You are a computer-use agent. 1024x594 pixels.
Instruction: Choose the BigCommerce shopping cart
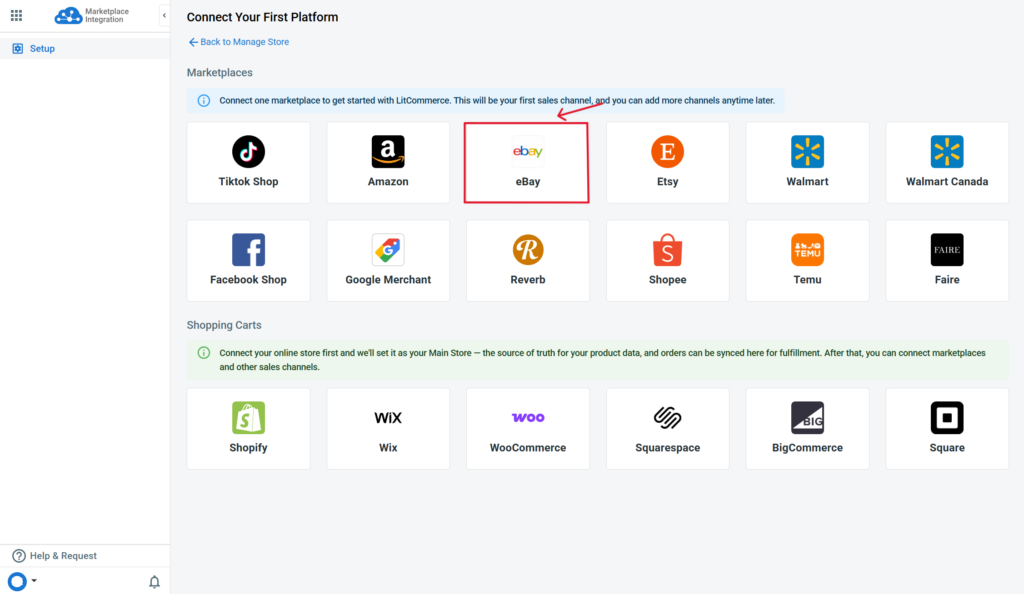(x=807, y=429)
